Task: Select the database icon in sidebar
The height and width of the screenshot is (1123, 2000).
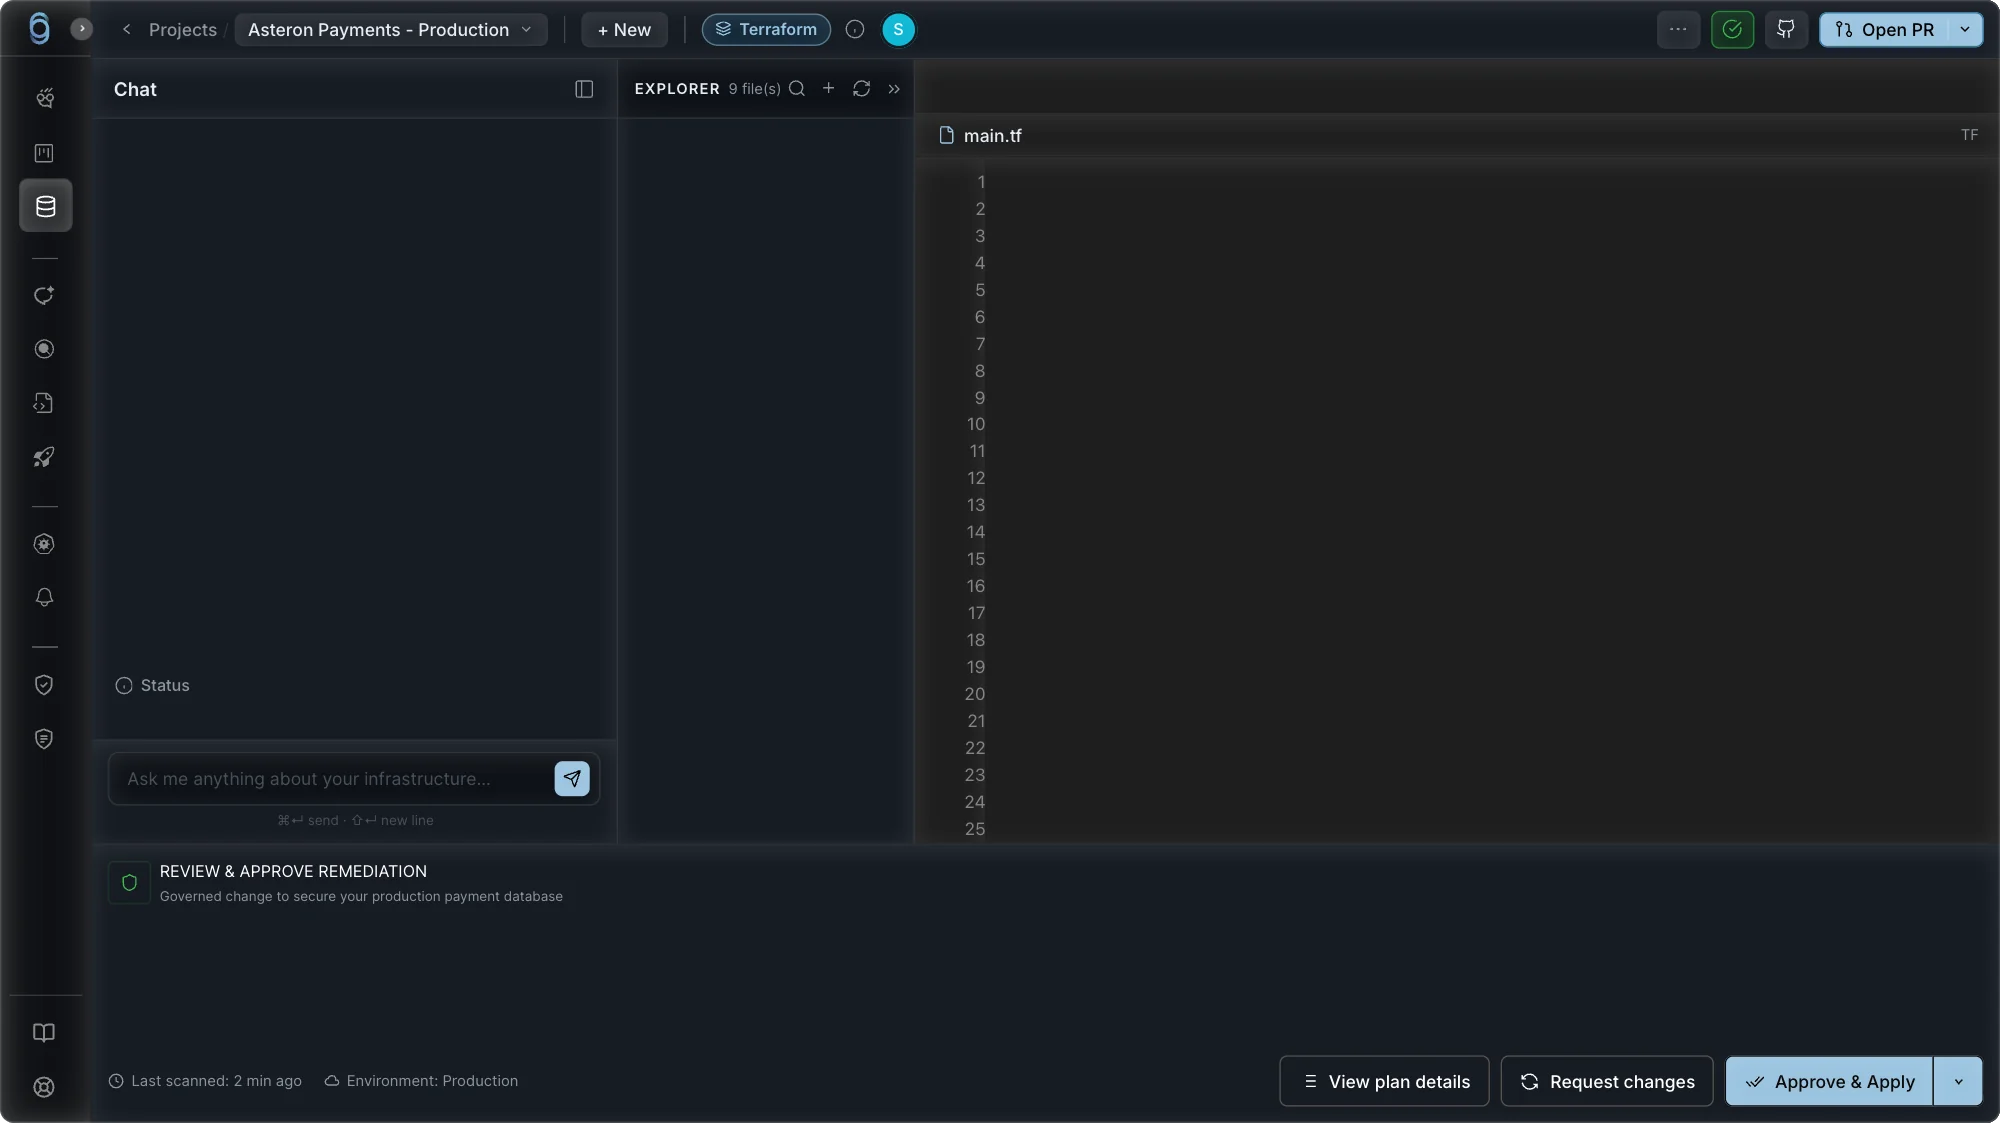Action: [46, 206]
